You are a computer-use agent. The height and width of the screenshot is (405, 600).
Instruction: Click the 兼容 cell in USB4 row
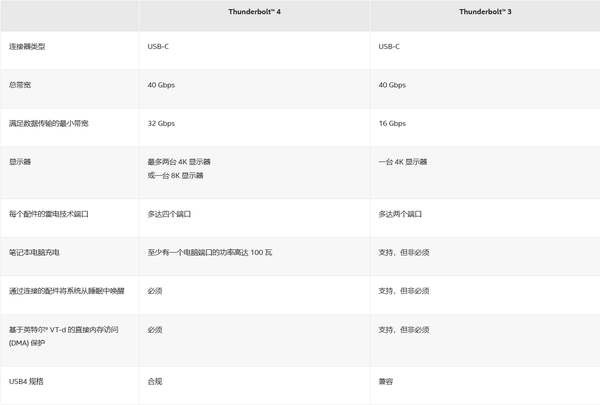[x=386, y=381]
